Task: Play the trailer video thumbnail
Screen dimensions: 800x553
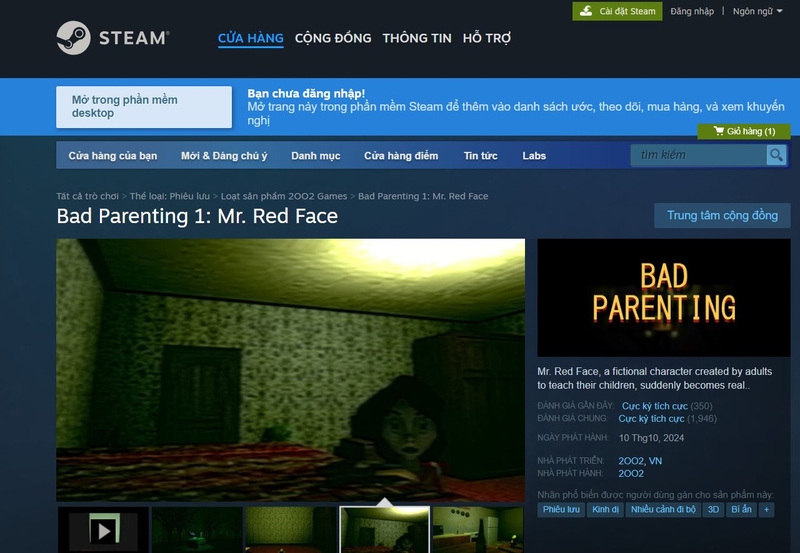Action: tap(104, 530)
